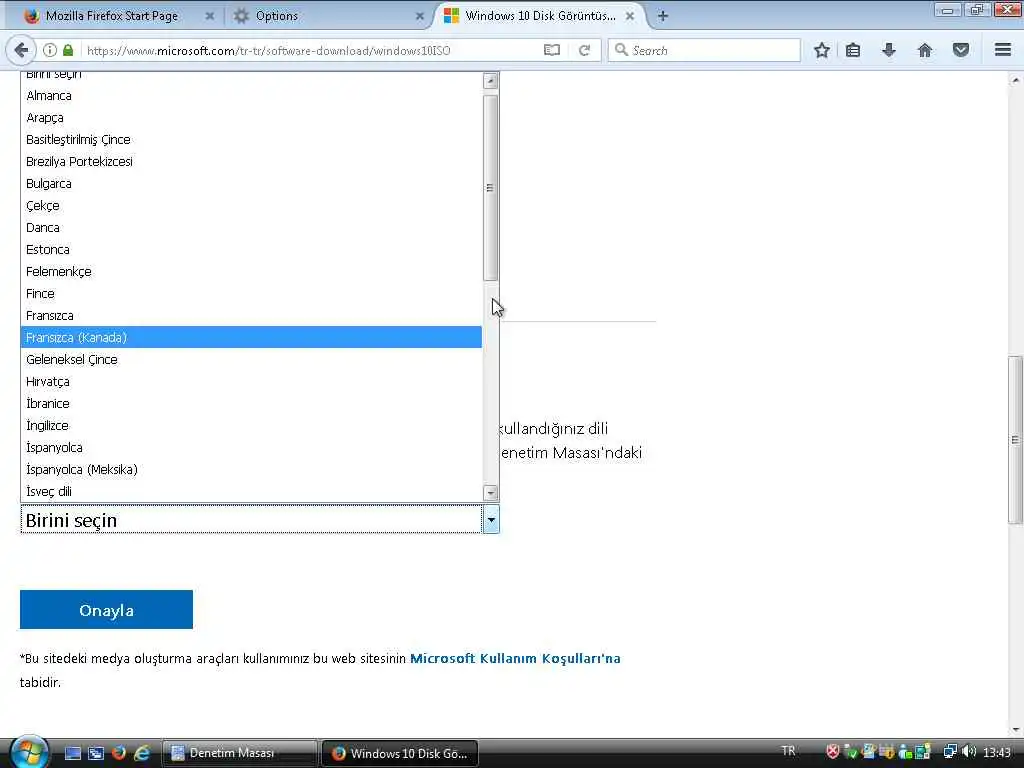The width and height of the screenshot is (1024, 768).
Task: Select Arapça from the language list
Action: coord(251,118)
